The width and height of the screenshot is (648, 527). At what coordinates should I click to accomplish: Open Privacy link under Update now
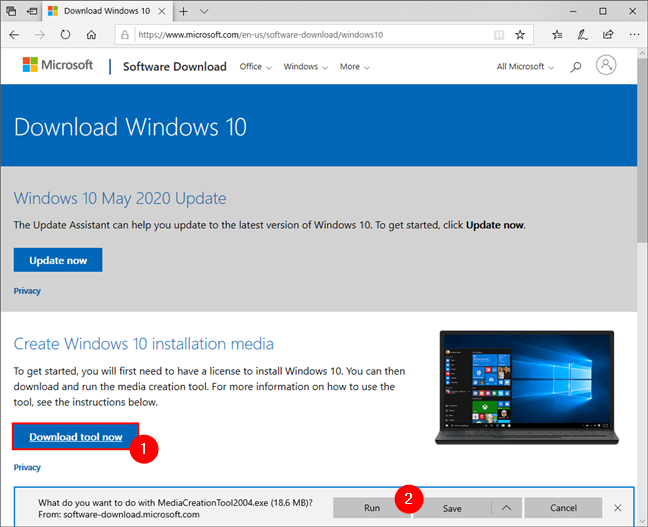tap(27, 291)
